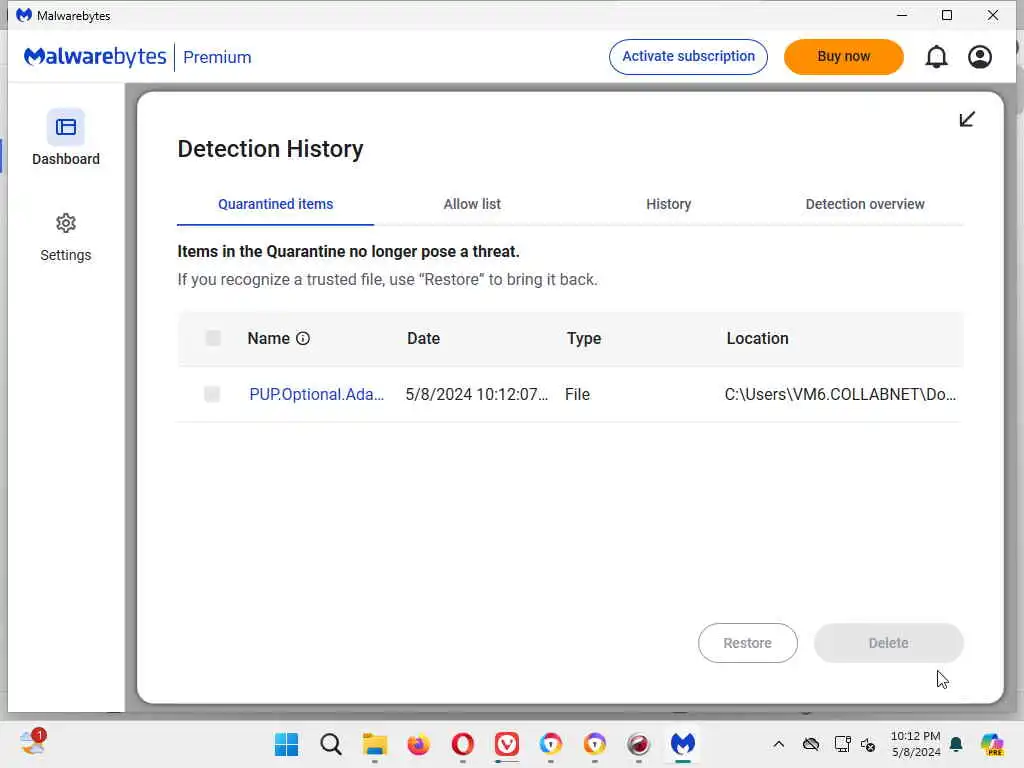
Task: Show hidden tray icons chevron
Action: tap(778, 744)
